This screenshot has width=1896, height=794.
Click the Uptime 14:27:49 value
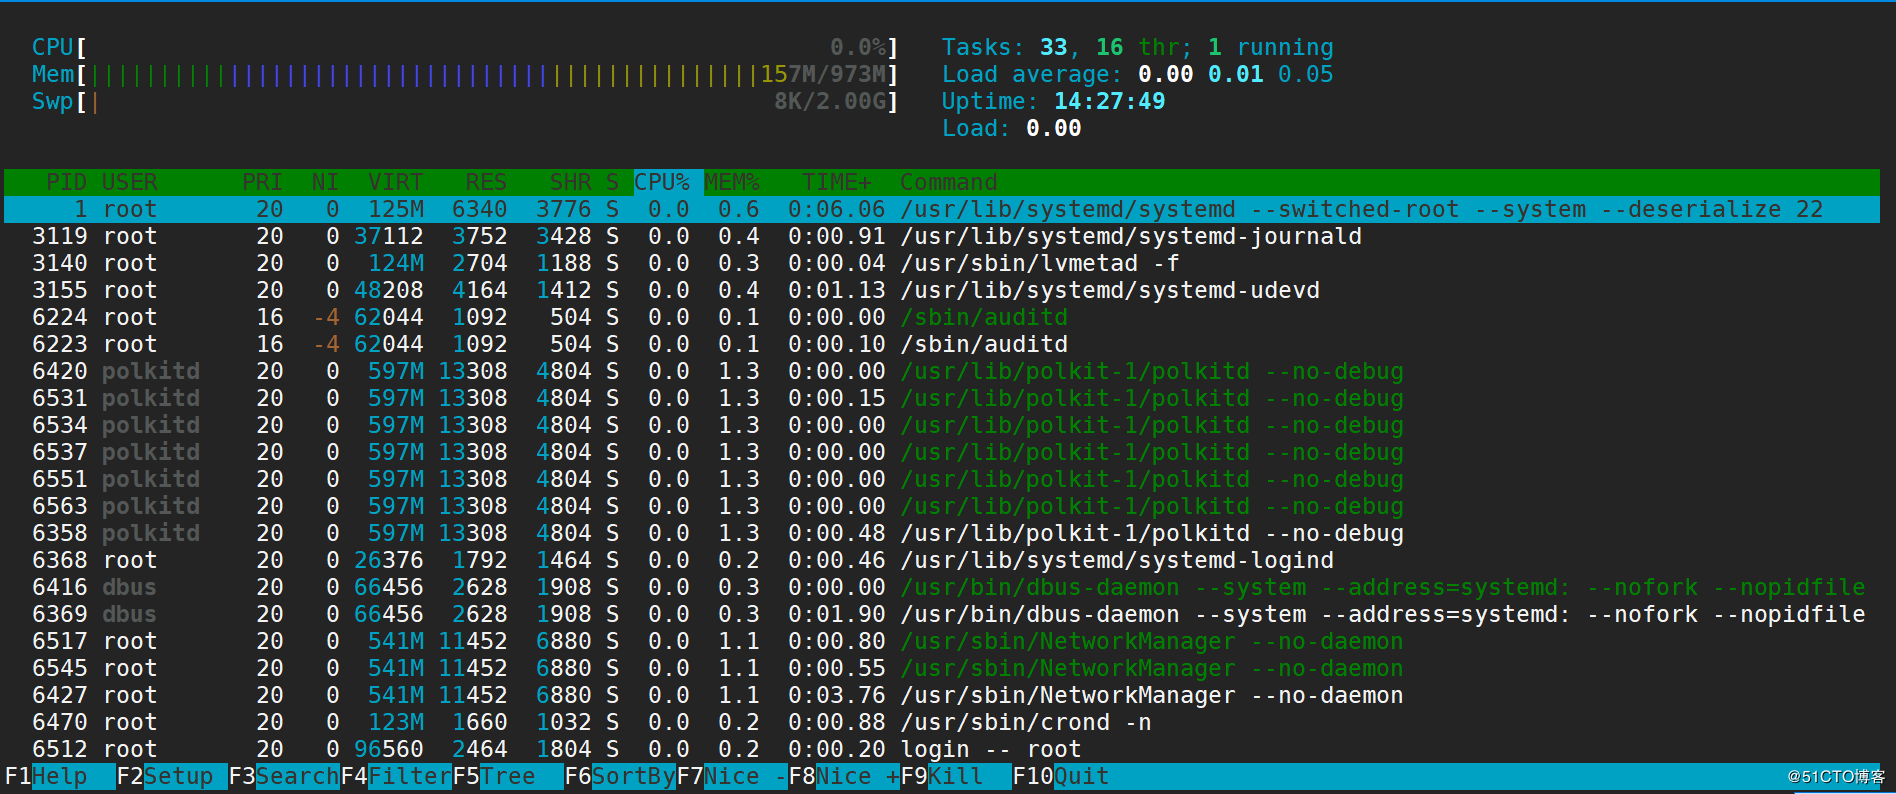click(1110, 102)
